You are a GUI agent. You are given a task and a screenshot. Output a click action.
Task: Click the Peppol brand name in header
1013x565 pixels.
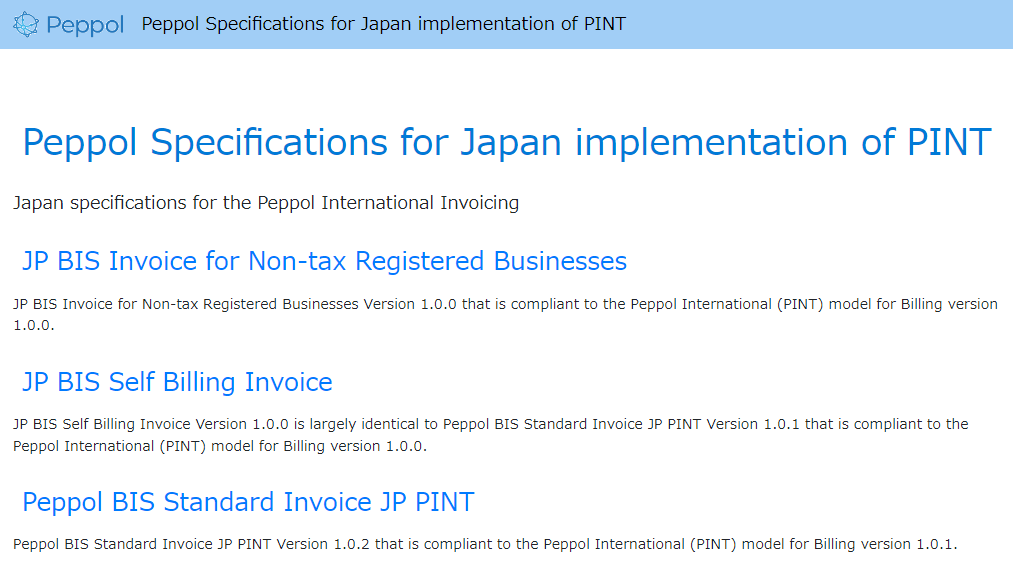click(85, 25)
